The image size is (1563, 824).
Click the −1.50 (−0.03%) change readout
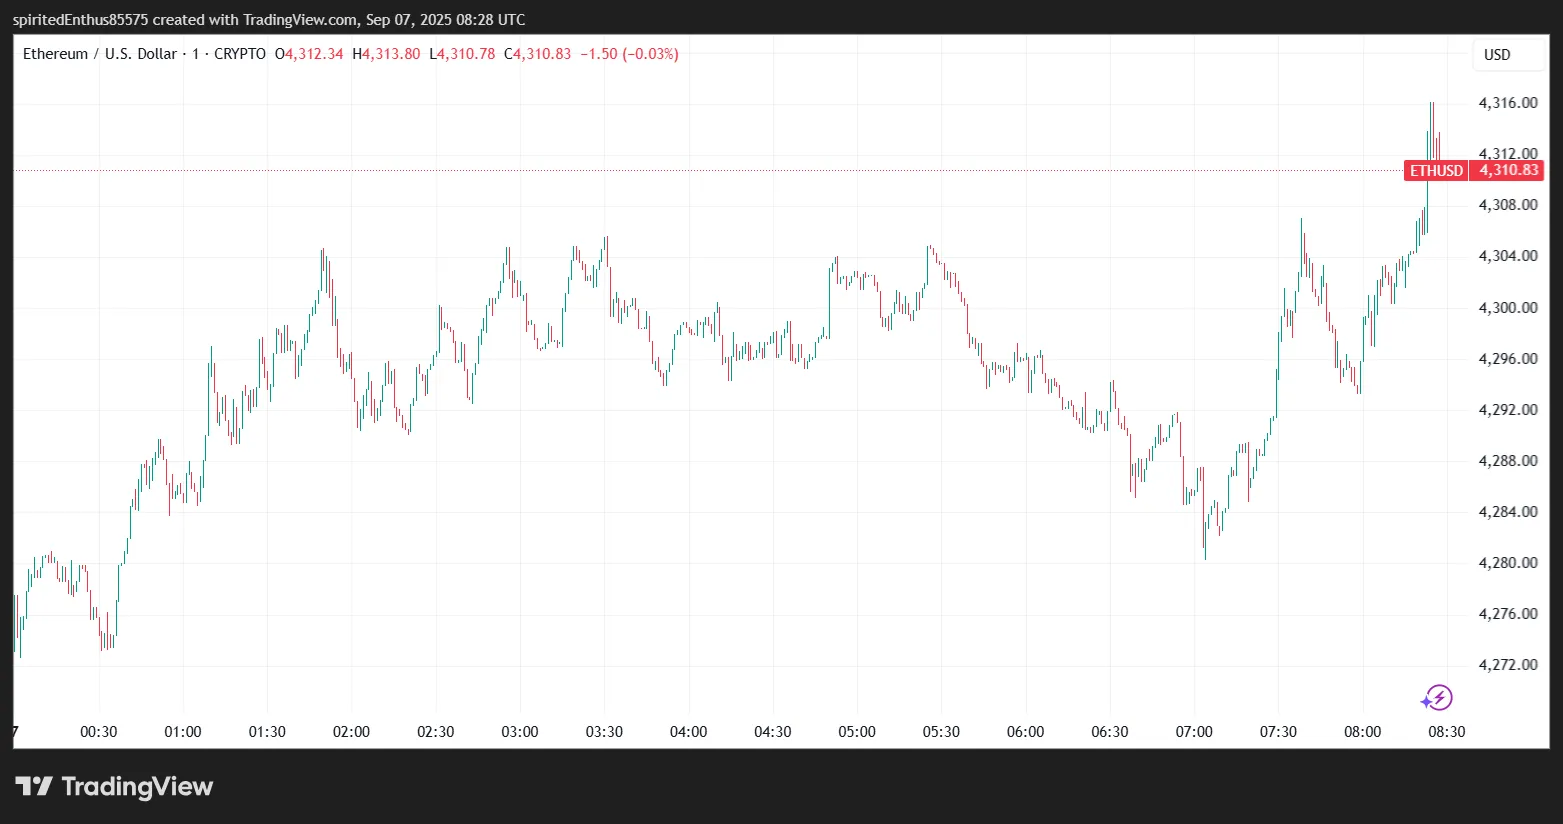[629, 54]
